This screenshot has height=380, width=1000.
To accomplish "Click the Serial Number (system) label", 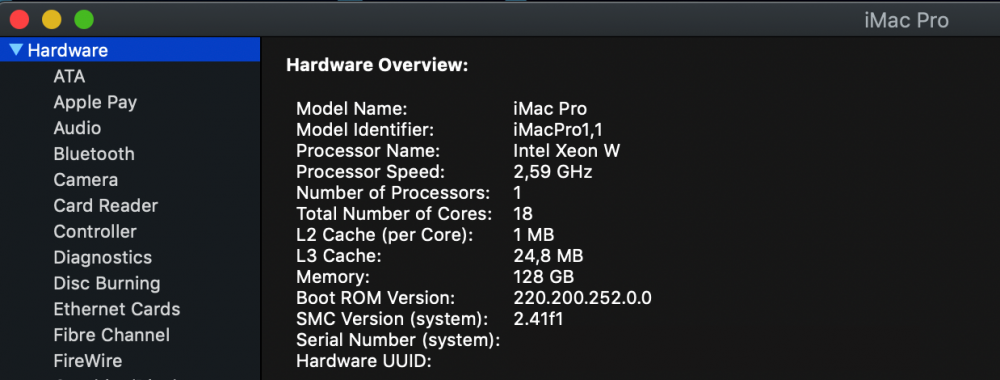I will pos(398,340).
